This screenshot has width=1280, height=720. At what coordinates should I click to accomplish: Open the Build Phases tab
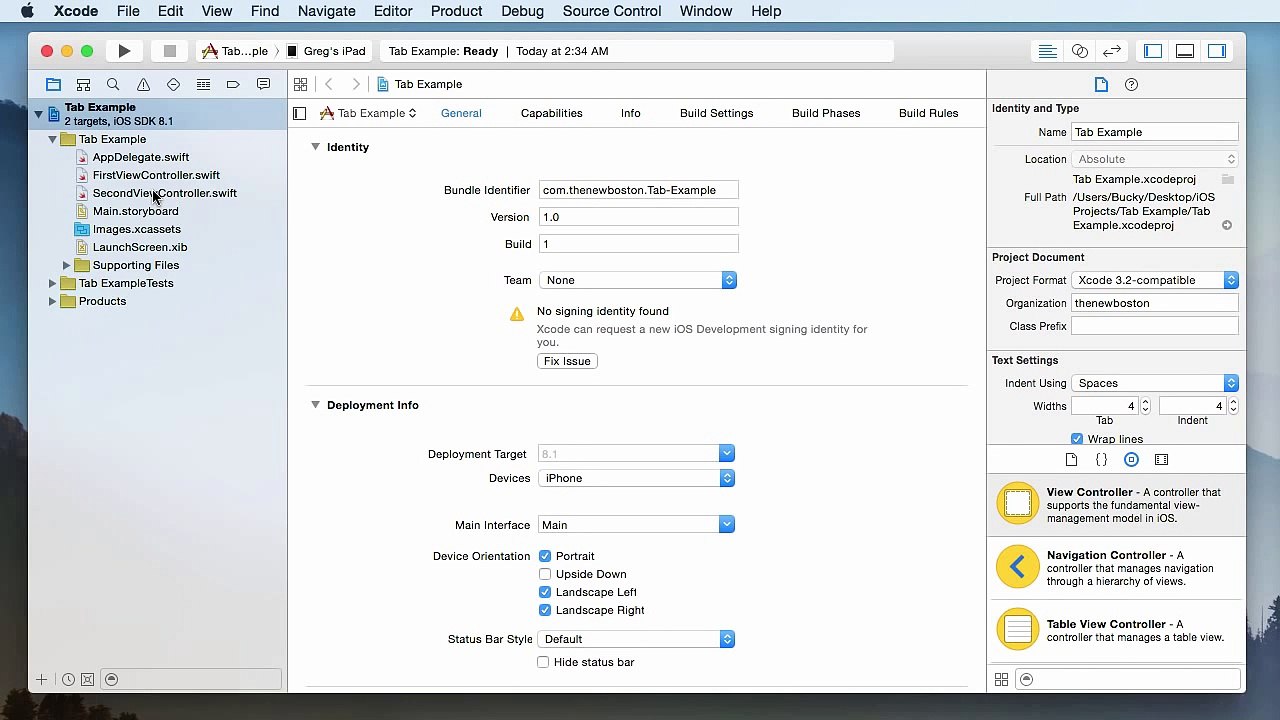(x=826, y=113)
